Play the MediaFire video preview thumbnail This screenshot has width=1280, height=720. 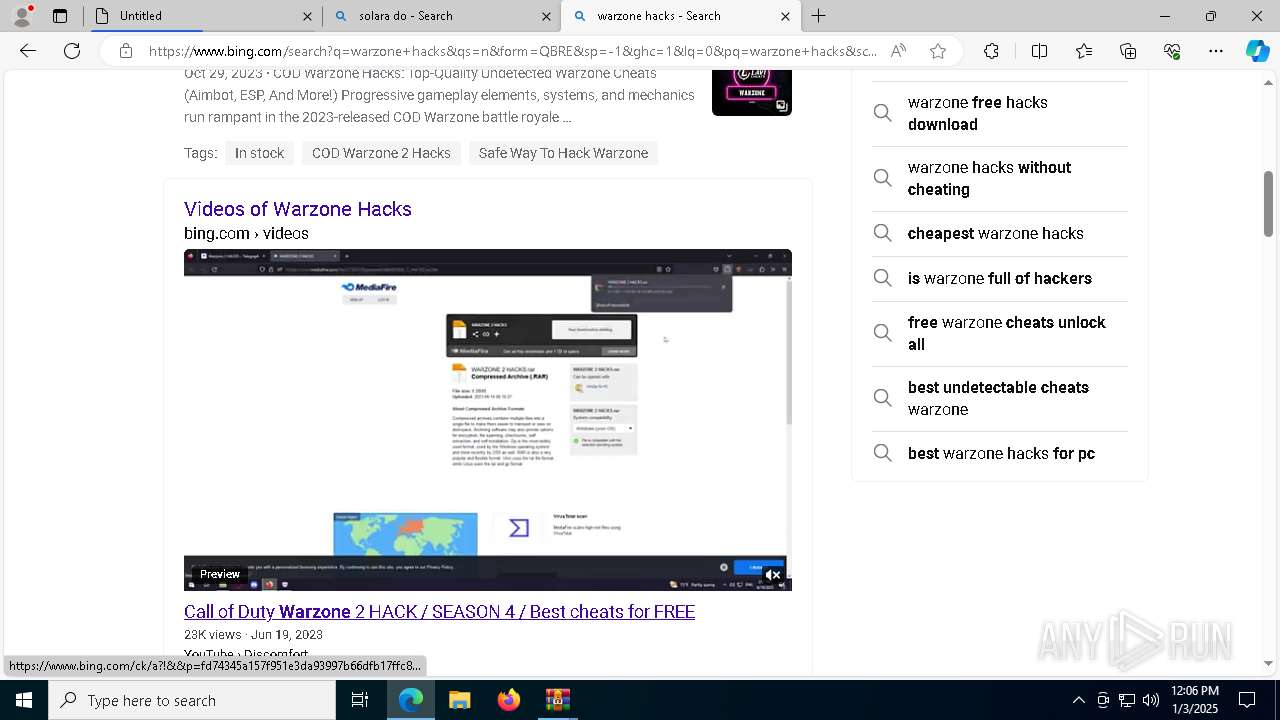(488, 420)
